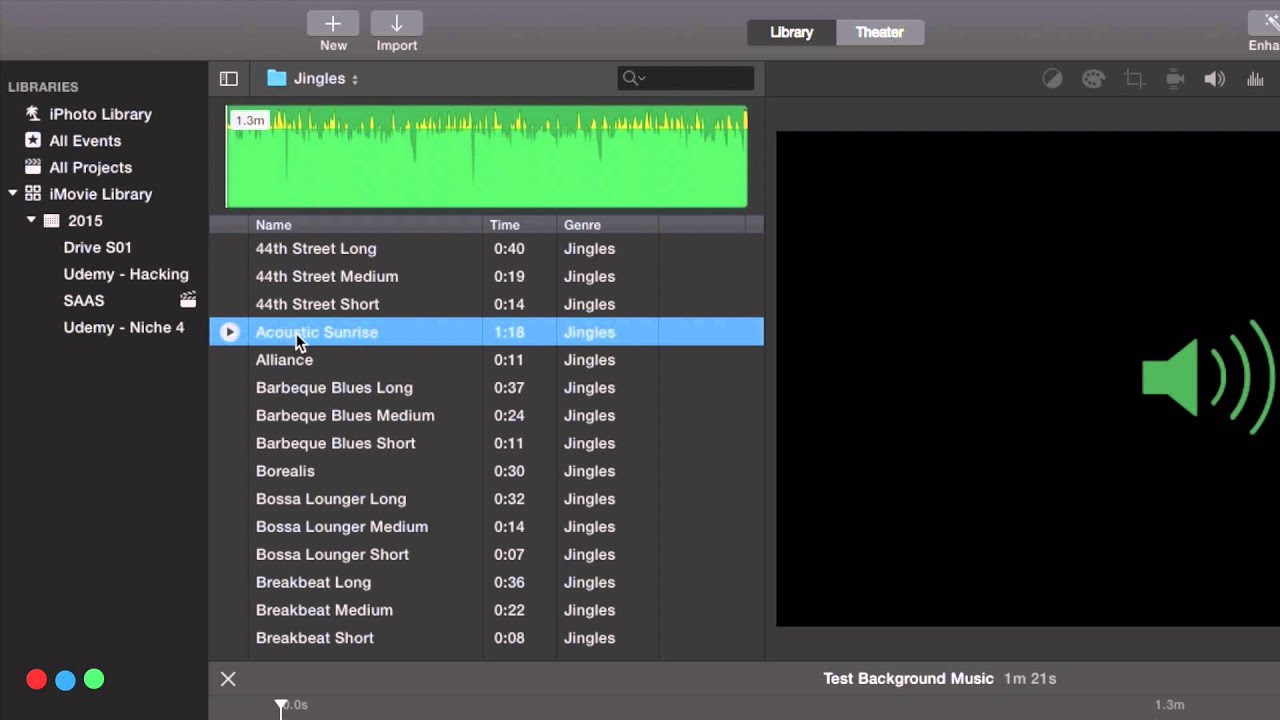This screenshot has height=720, width=1280.
Task: Click the blue dot button
Action: [x=65, y=680]
